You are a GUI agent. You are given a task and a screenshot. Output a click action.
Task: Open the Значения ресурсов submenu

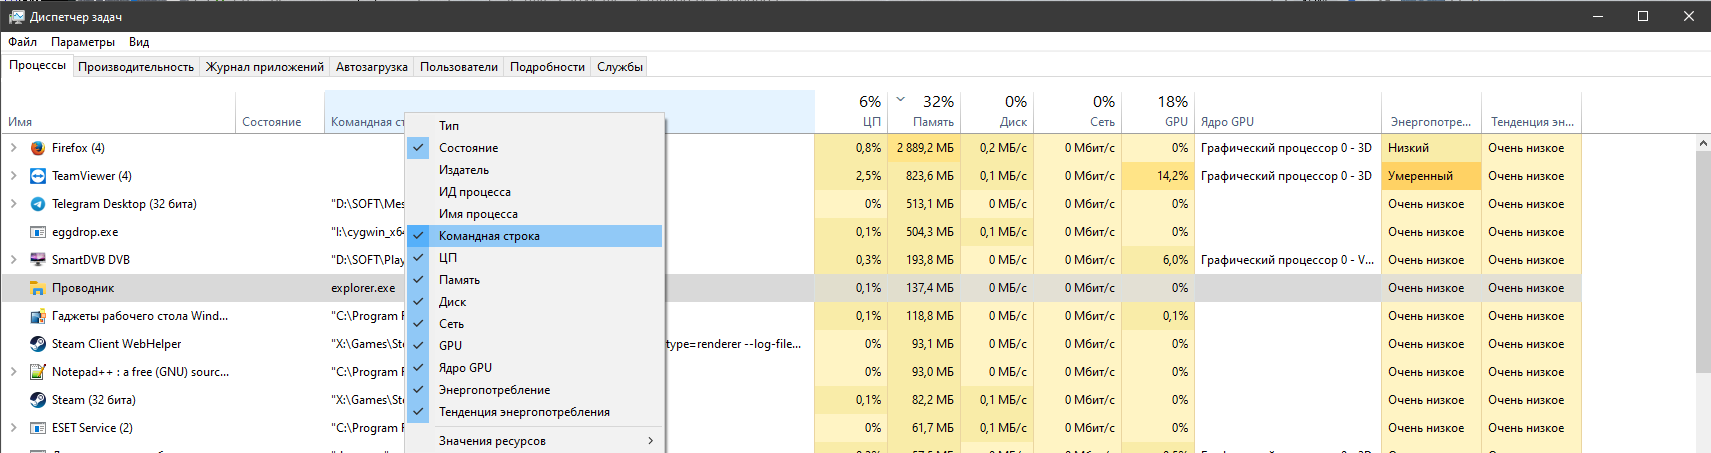[x=492, y=441]
